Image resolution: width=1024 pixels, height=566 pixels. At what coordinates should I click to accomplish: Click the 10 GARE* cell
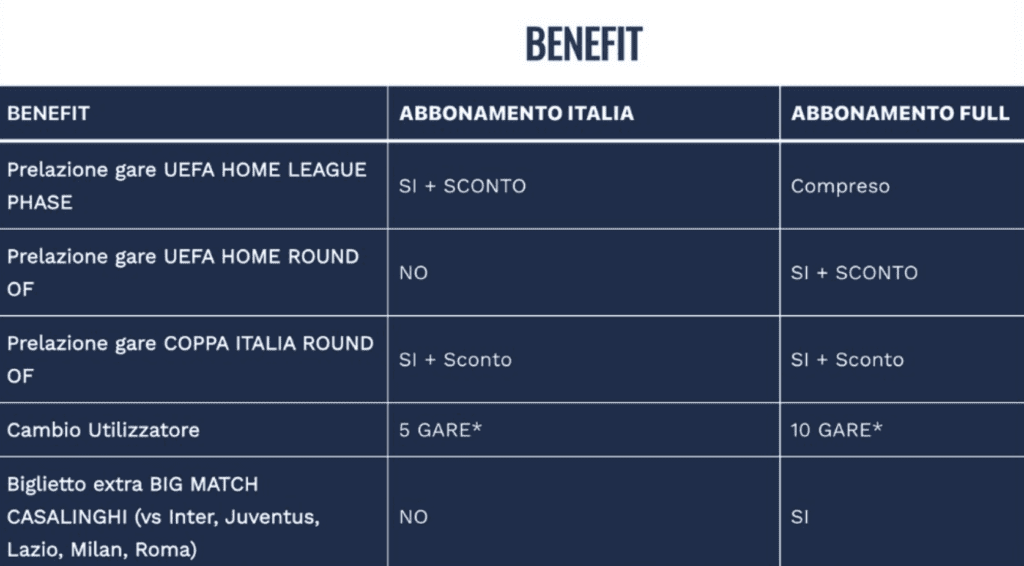pos(836,430)
